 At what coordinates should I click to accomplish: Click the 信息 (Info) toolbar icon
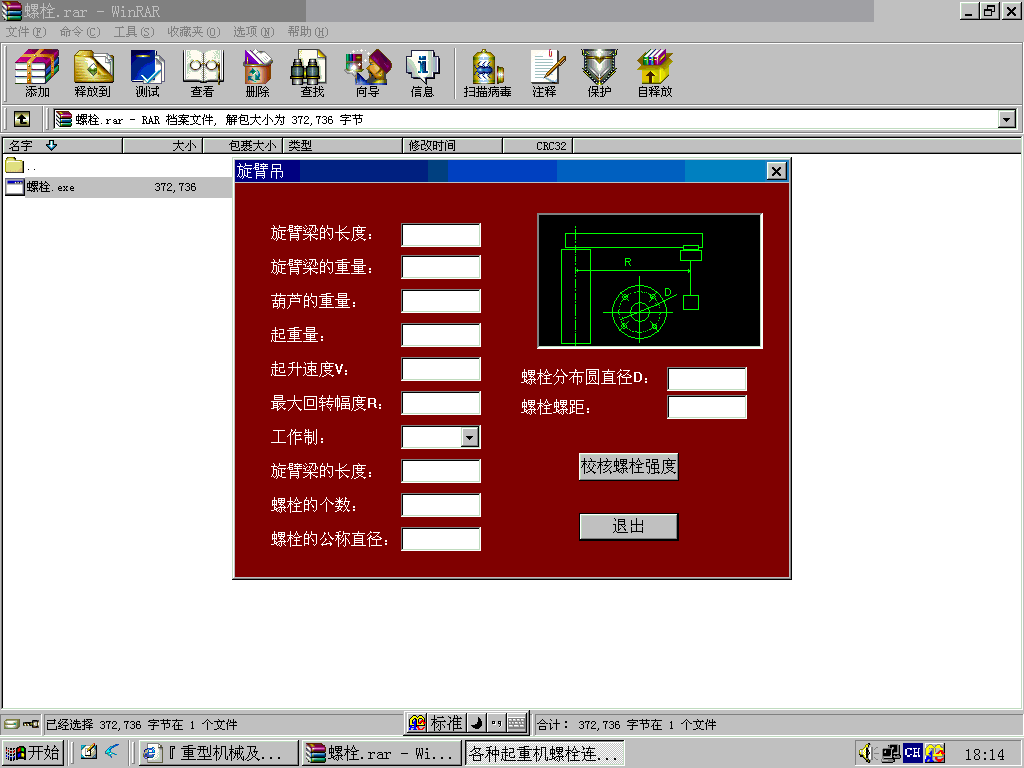[x=421, y=68]
